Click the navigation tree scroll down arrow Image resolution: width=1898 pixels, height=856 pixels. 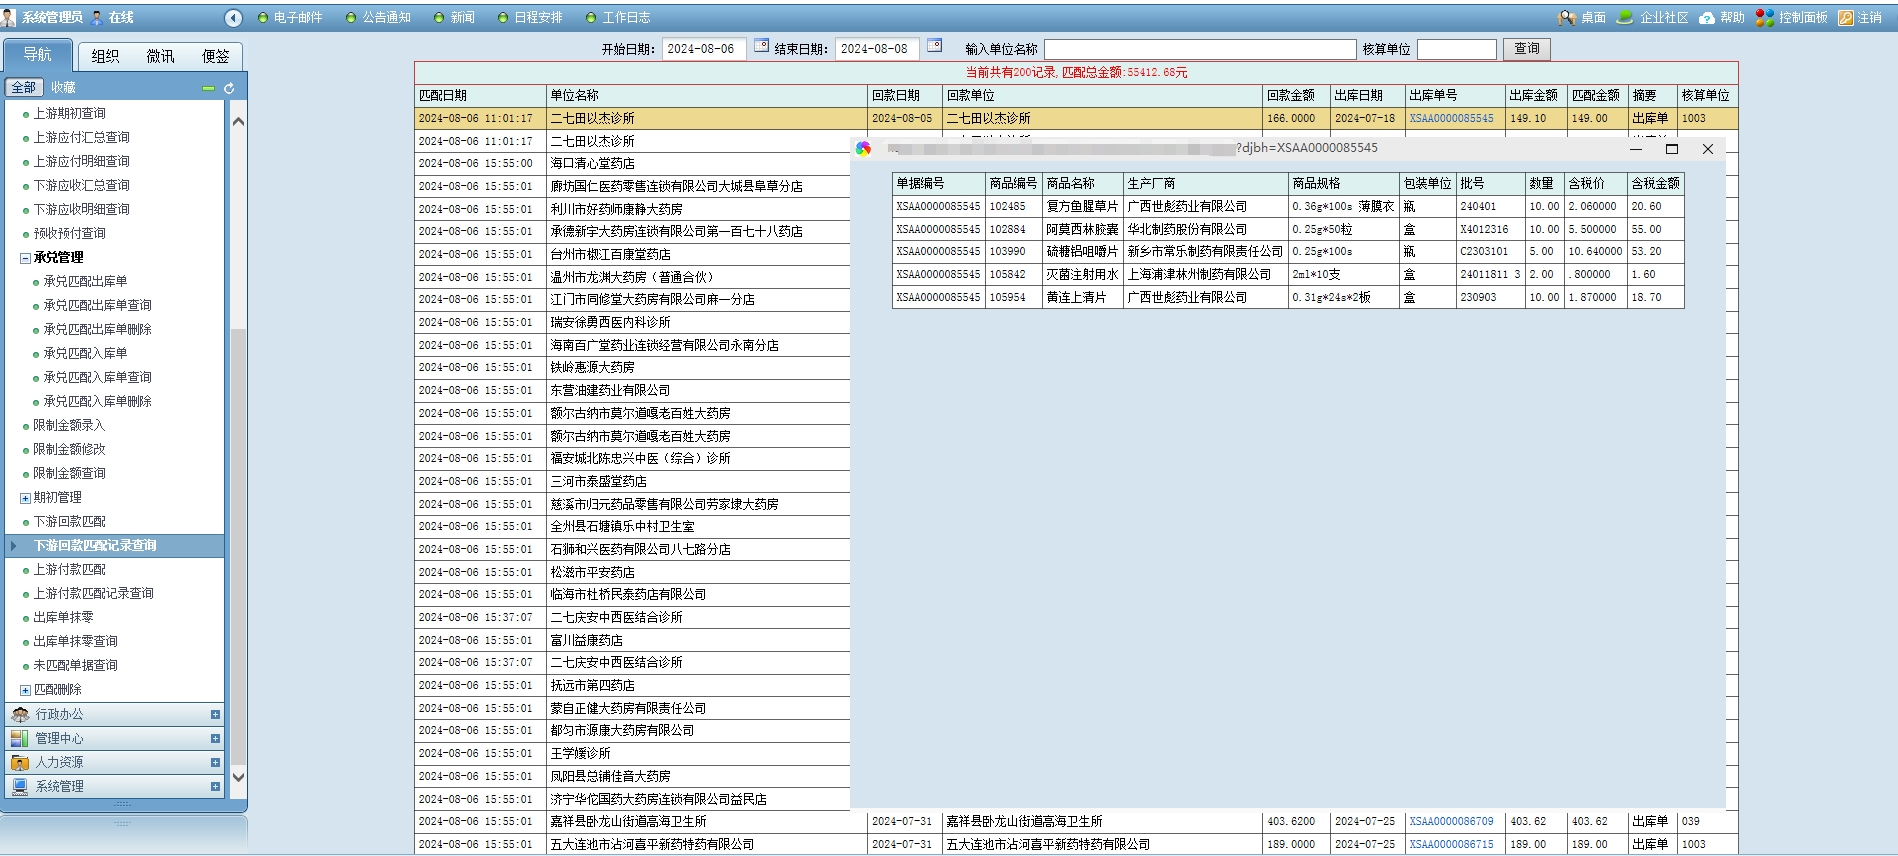238,777
